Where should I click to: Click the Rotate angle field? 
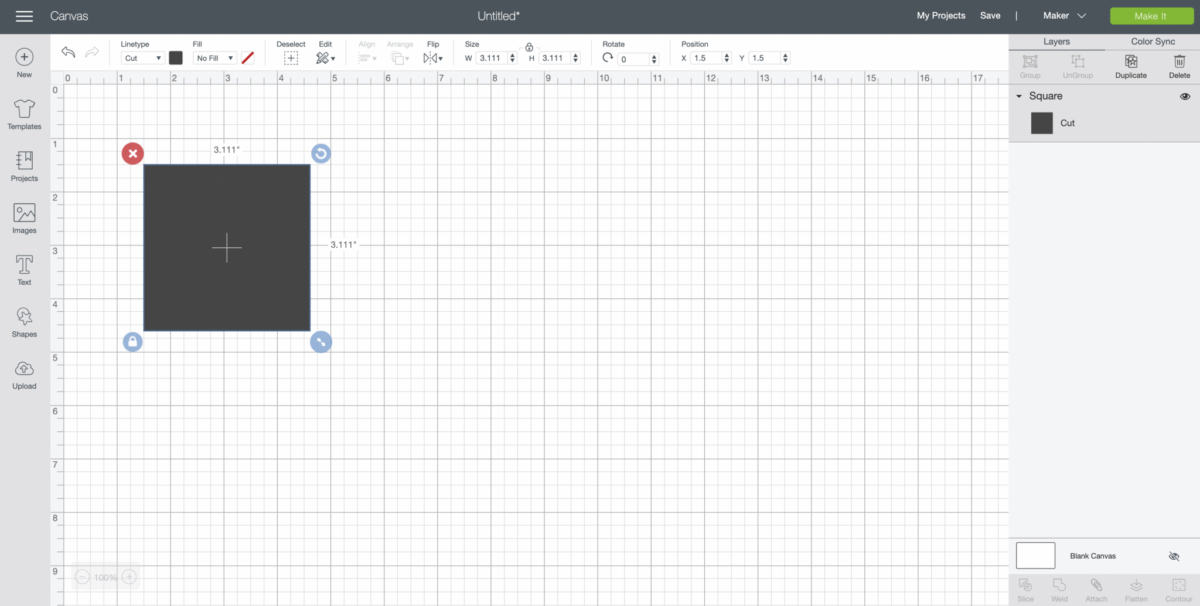(634, 59)
